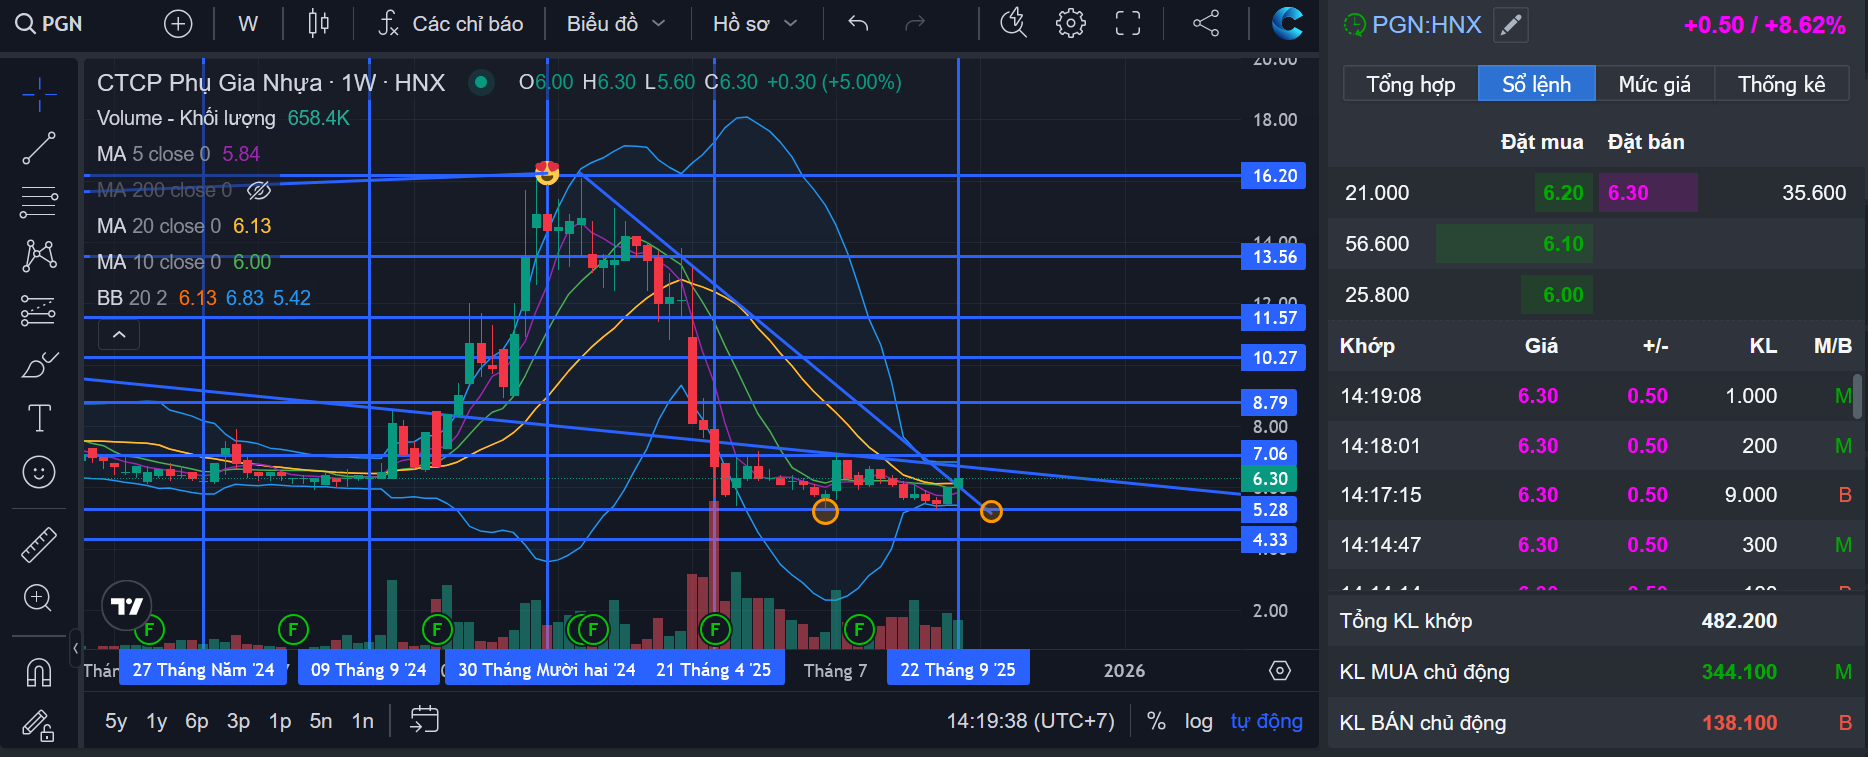Switch to Sổ lệnh tab

point(1536,84)
